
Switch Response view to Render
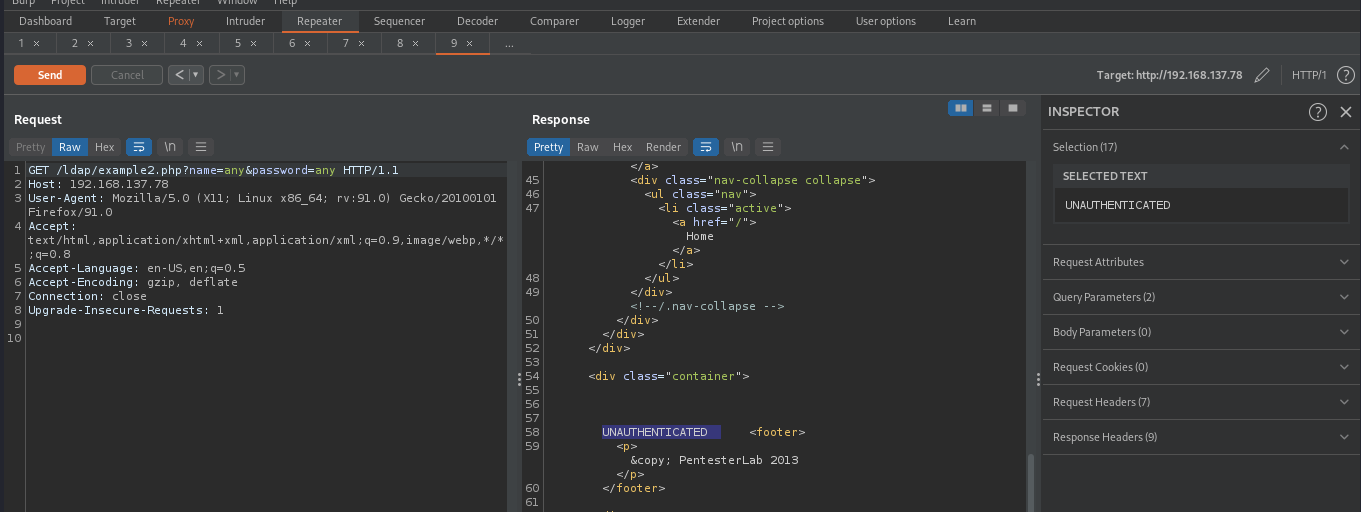point(663,147)
